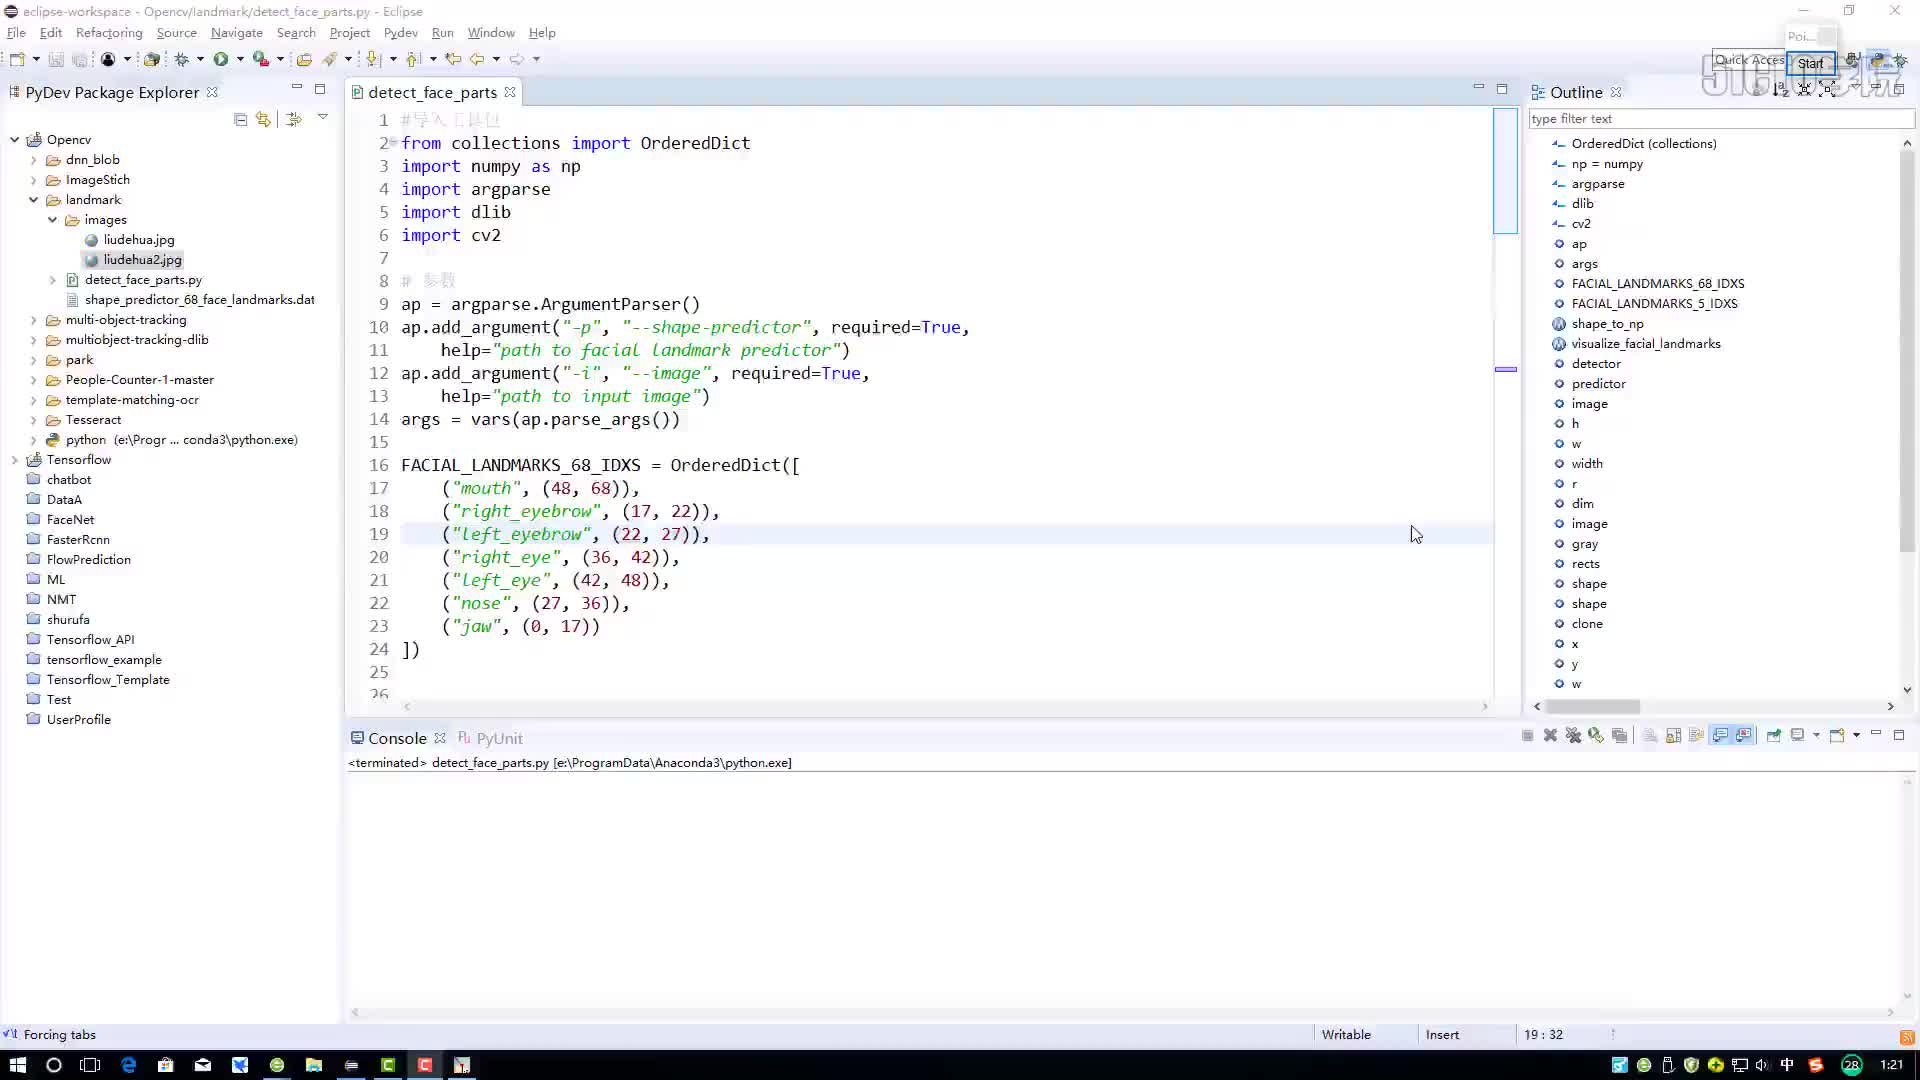Toggle alphabetical sort in Outline view
The width and height of the screenshot is (1920, 1080).
tap(1781, 90)
